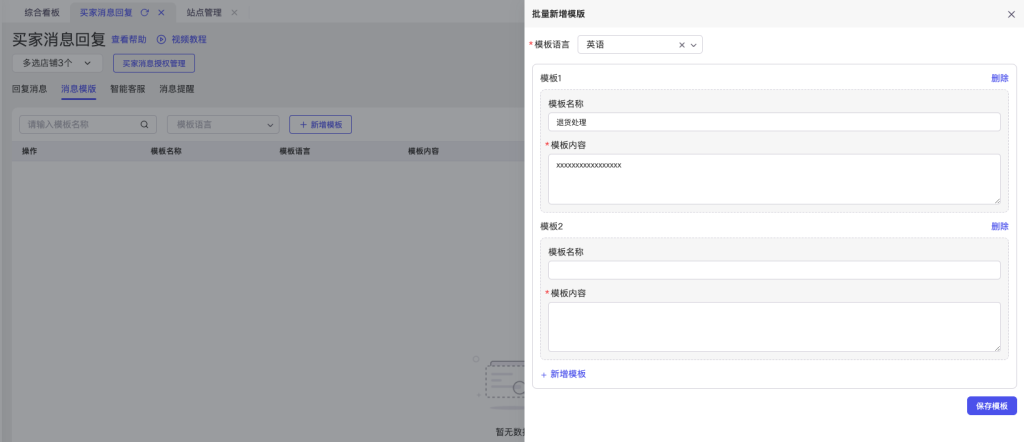This screenshot has height=442, width=1024.
Task: Clear the selected 英语 language value
Action: tap(682, 45)
